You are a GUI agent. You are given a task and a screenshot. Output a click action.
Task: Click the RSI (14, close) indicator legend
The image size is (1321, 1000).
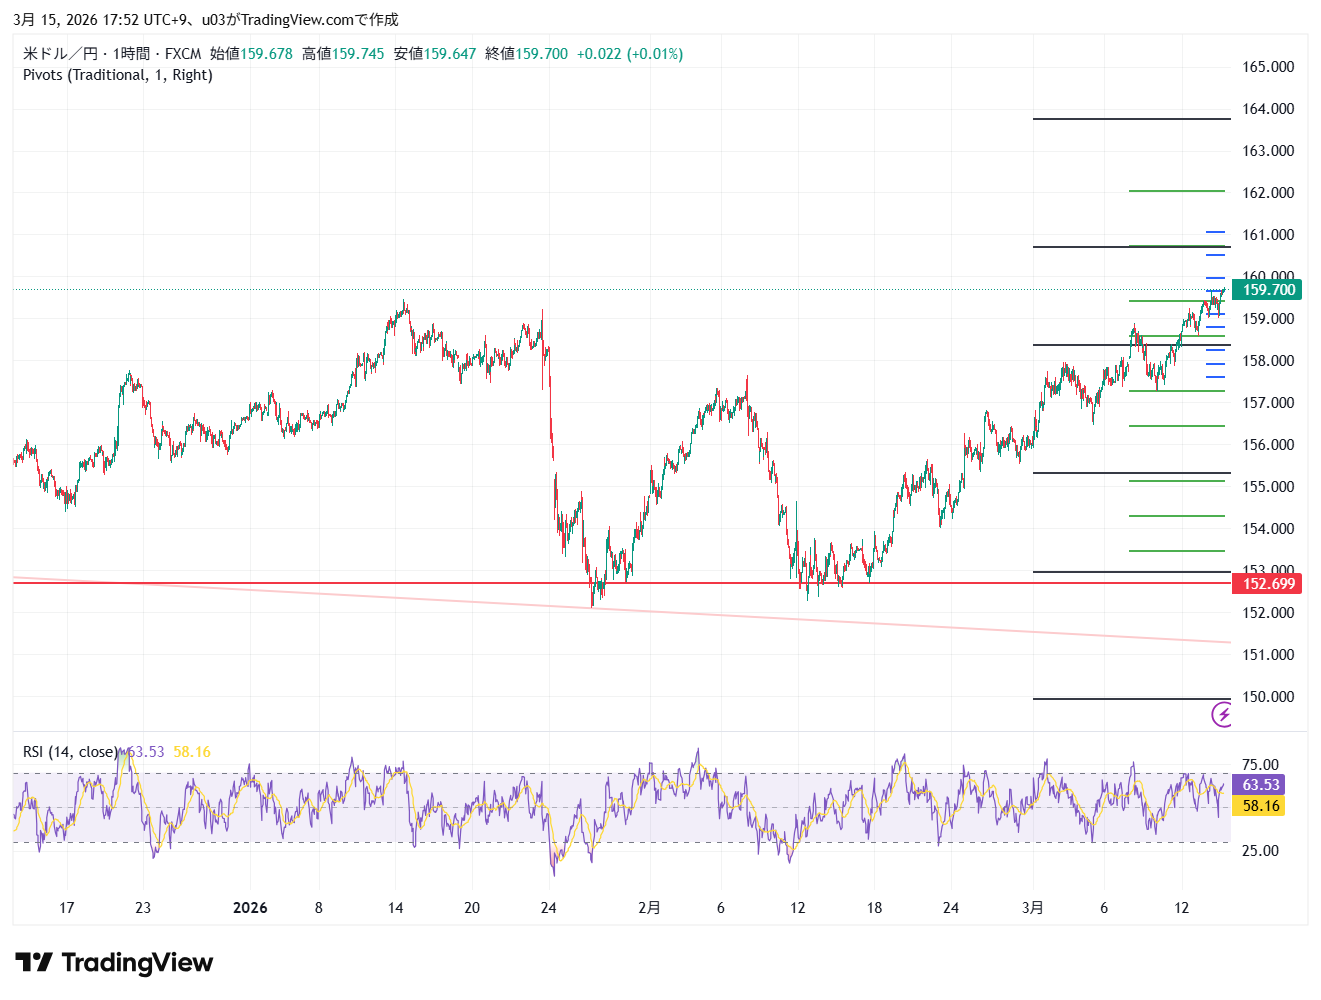70,752
